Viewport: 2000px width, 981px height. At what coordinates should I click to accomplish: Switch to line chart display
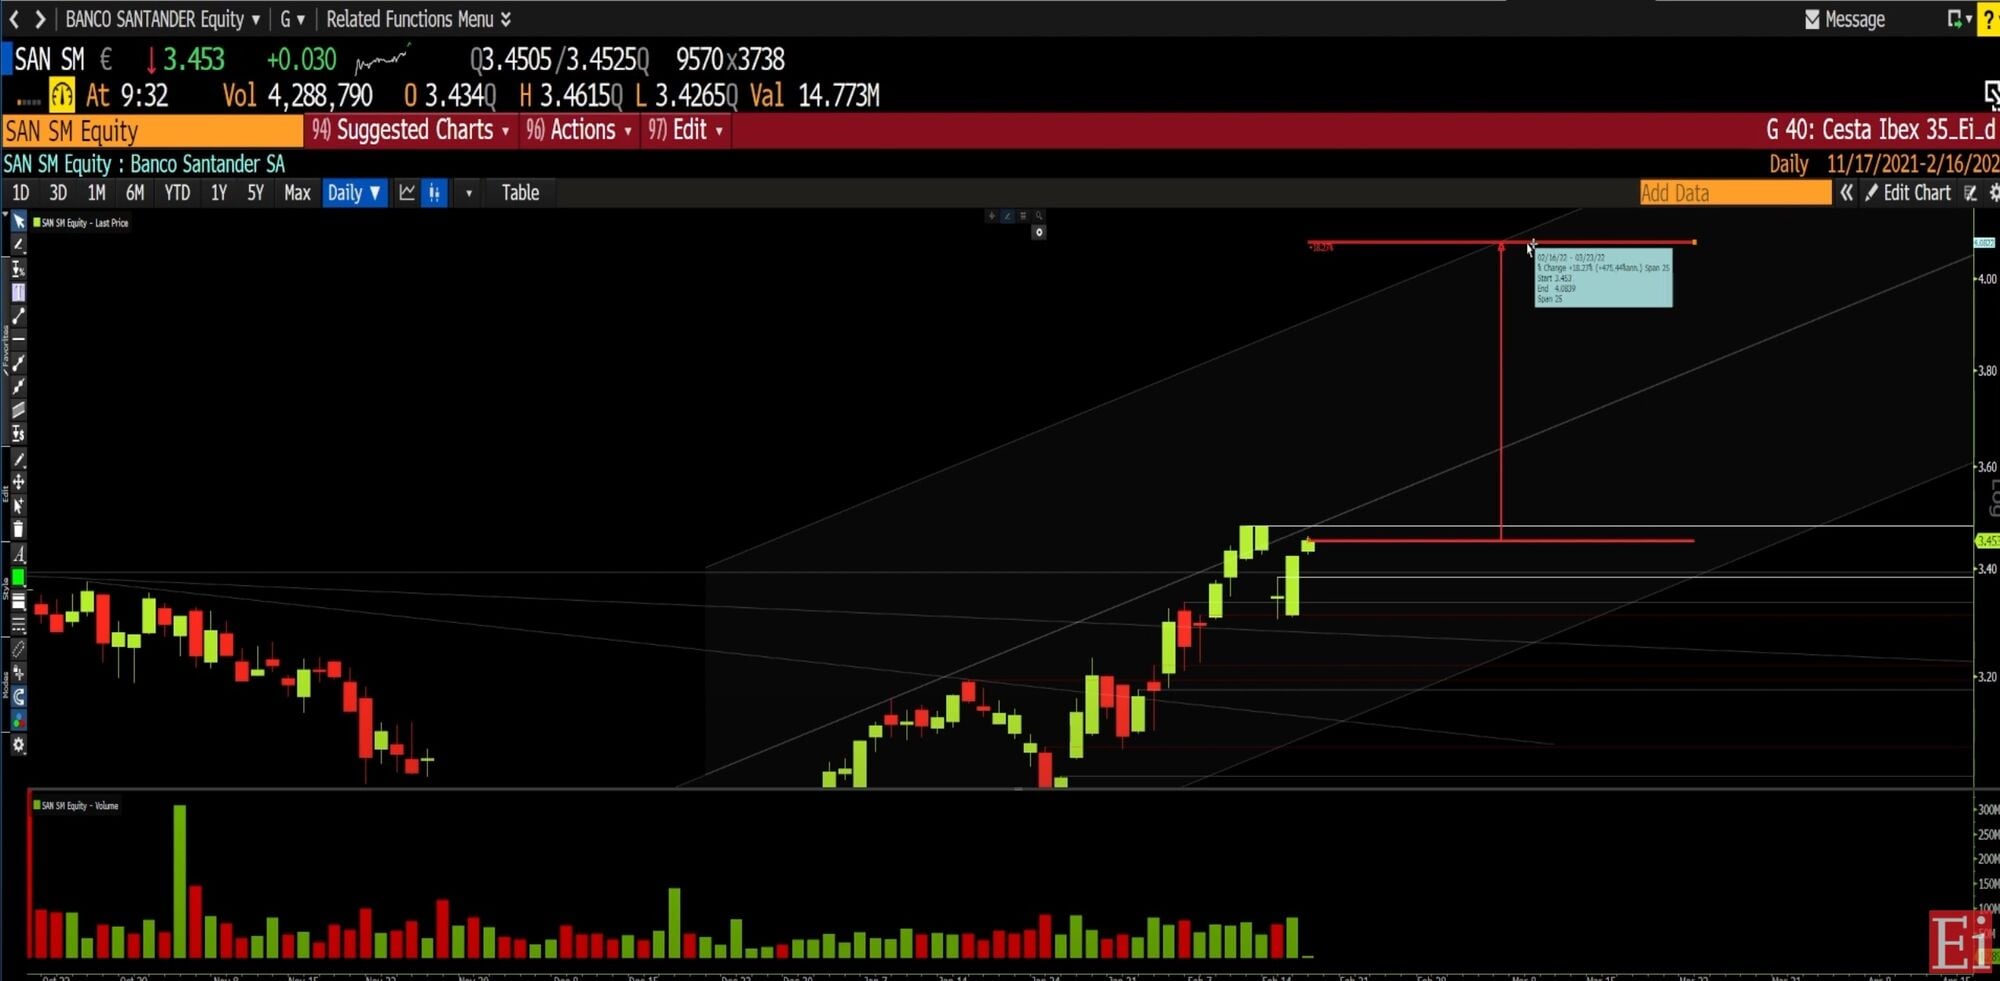click(407, 193)
